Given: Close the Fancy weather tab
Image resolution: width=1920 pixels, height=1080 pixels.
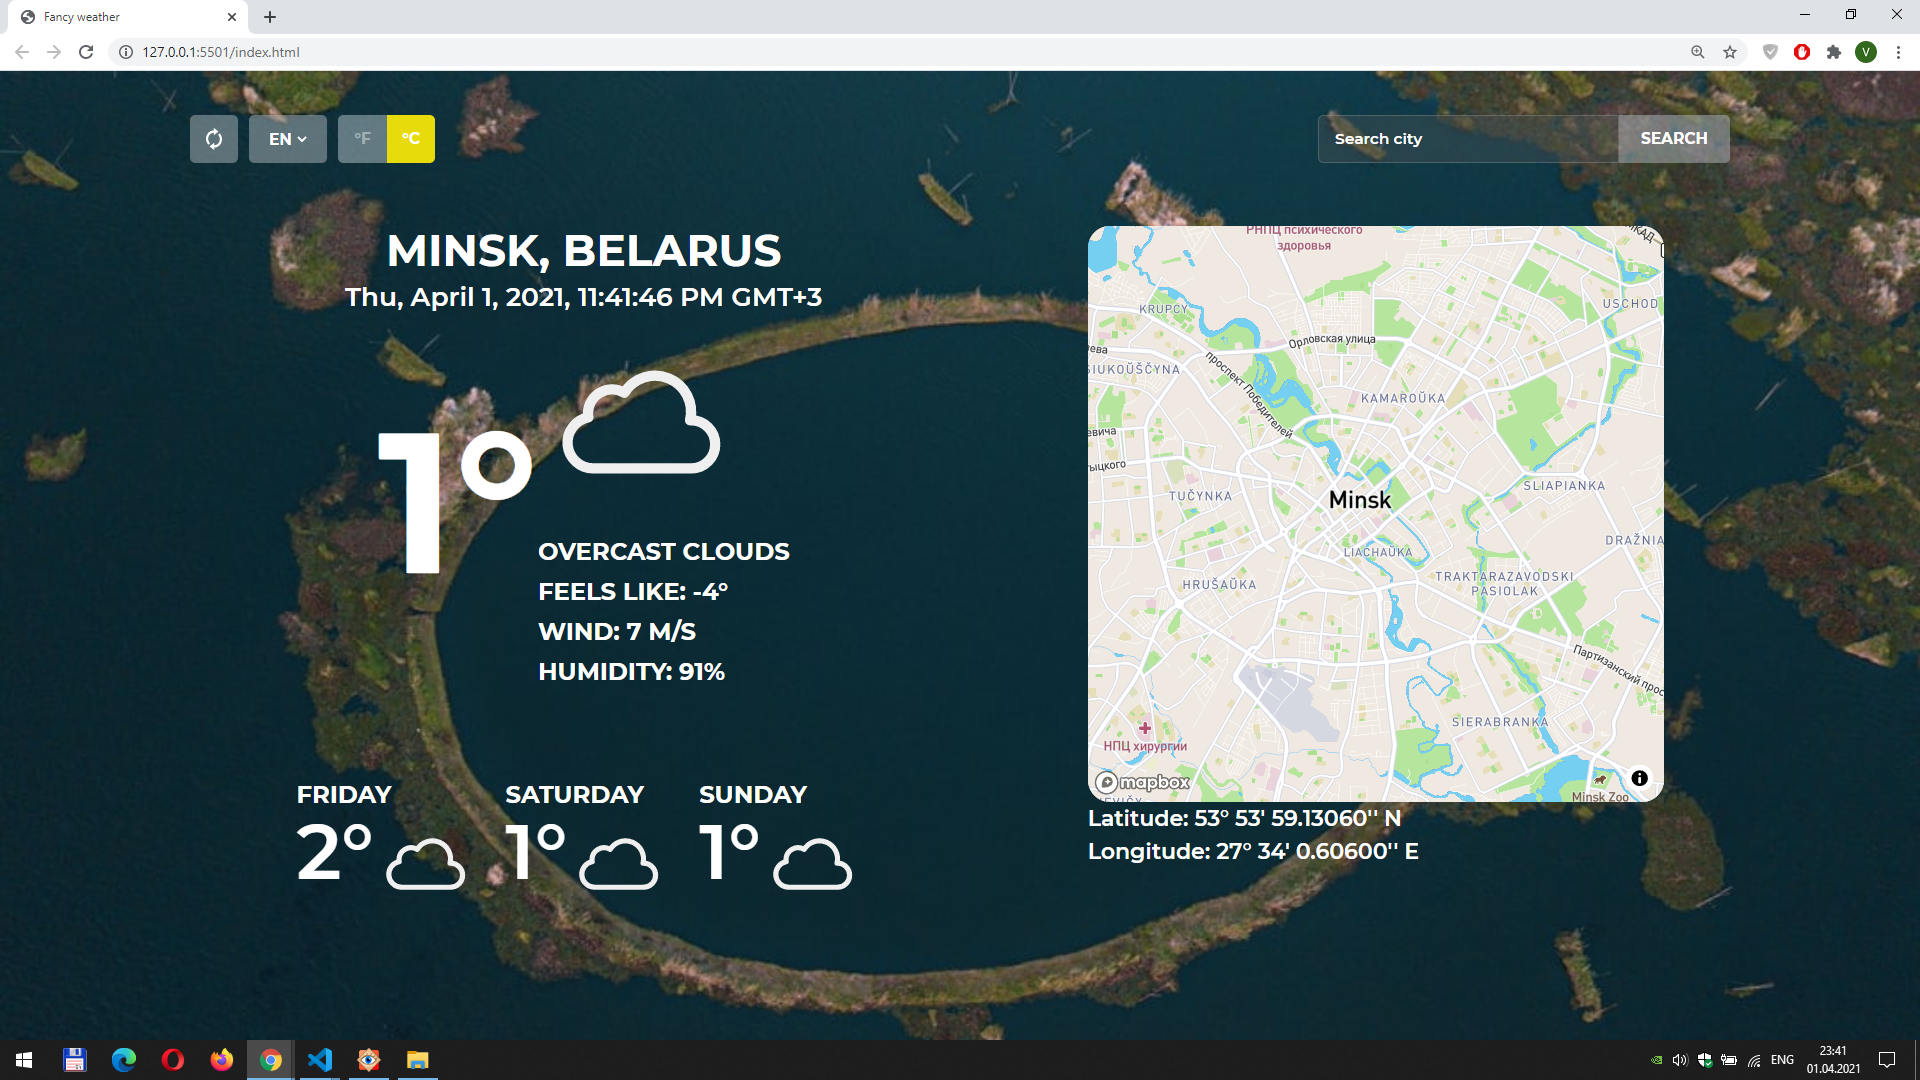Looking at the screenshot, I should [x=232, y=17].
